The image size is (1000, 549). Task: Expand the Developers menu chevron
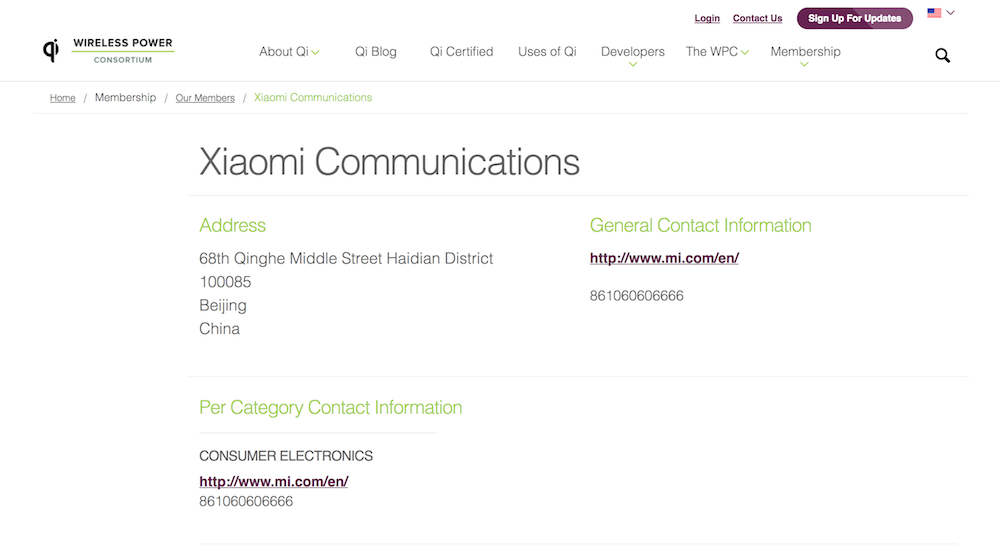[x=633, y=64]
